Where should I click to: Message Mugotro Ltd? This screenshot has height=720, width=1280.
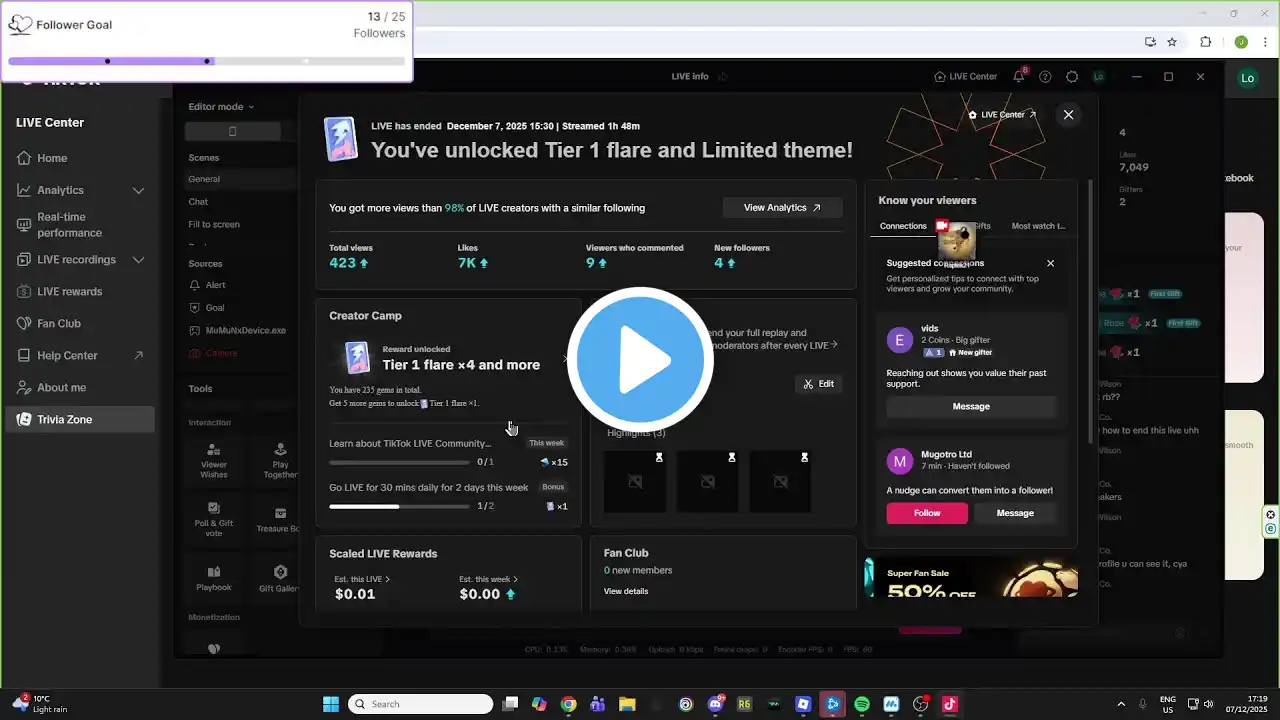click(x=1015, y=513)
